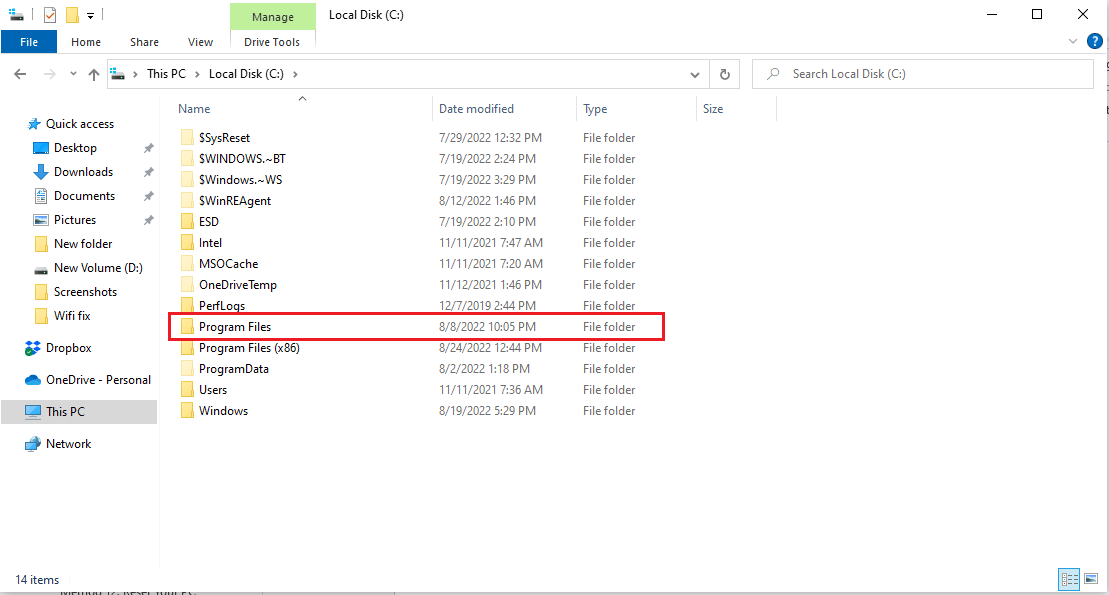Screen dimensions: 1109x595
Task: Open Help with the question mark icon
Action: pyautogui.click(x=1094, y=42)
